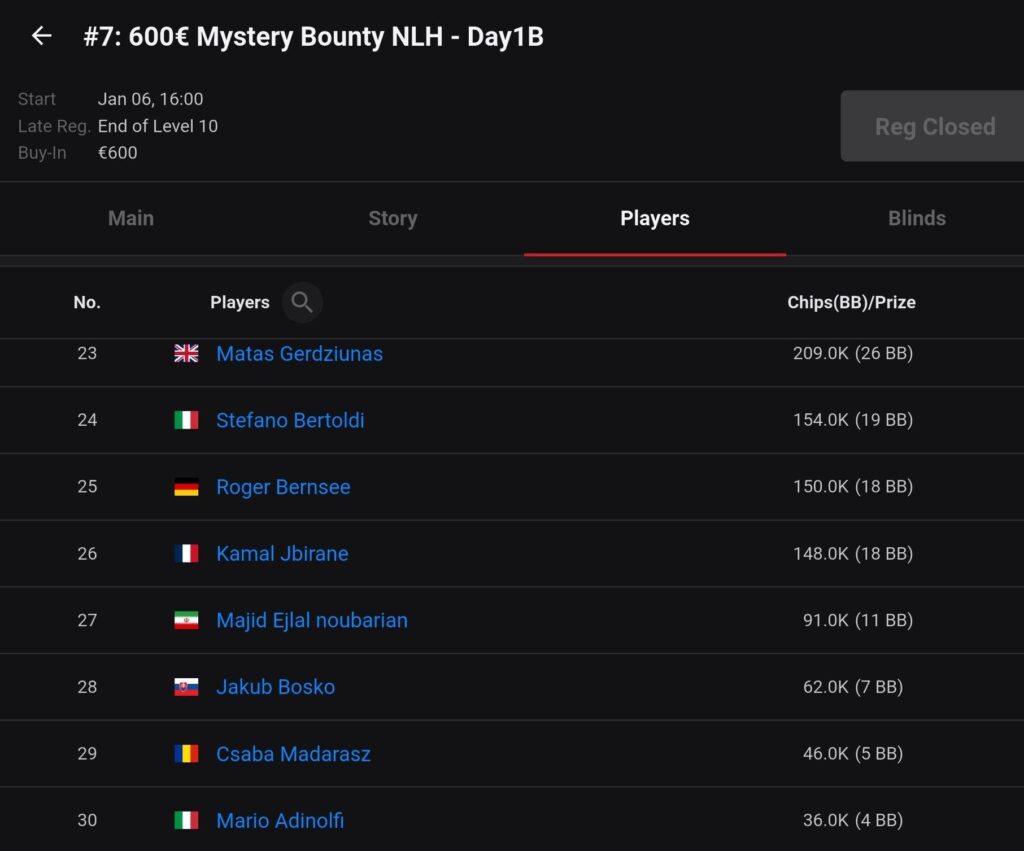Viewport: 1024px width, 851px height.
Task: Click the back arrow icon
Action: point(41,36)
